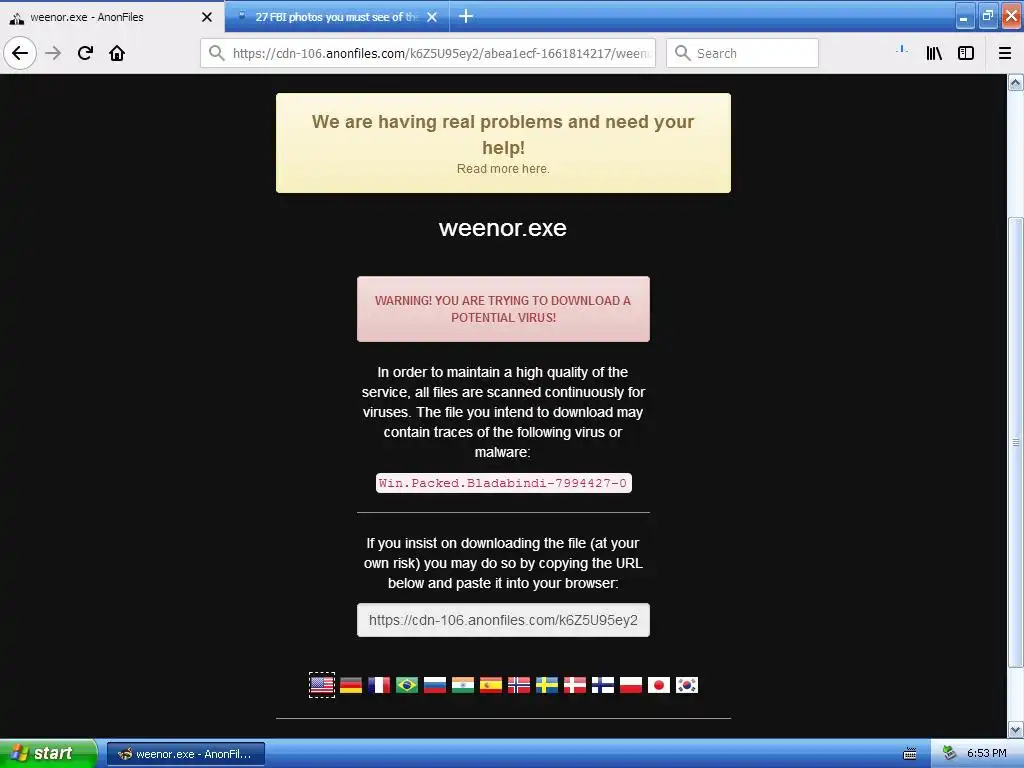Click the Search box magnifier icon
1024x768 pixels.
(682, 53)
